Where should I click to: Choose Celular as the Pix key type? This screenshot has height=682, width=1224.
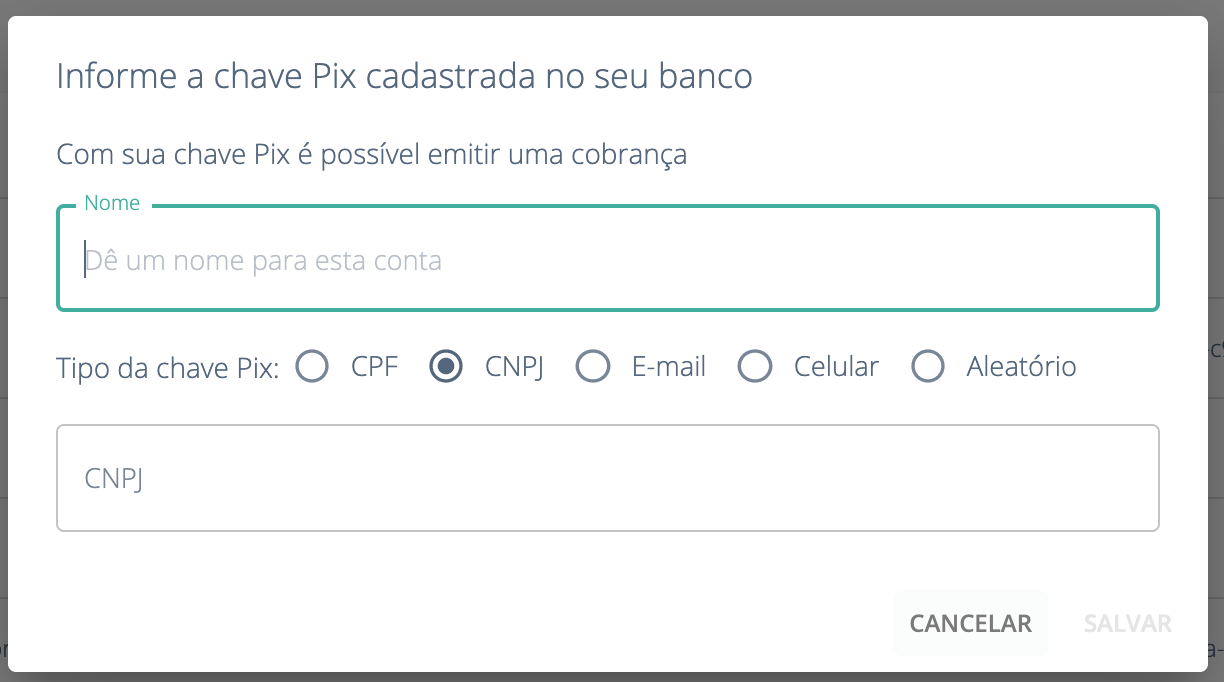(755, 366)
